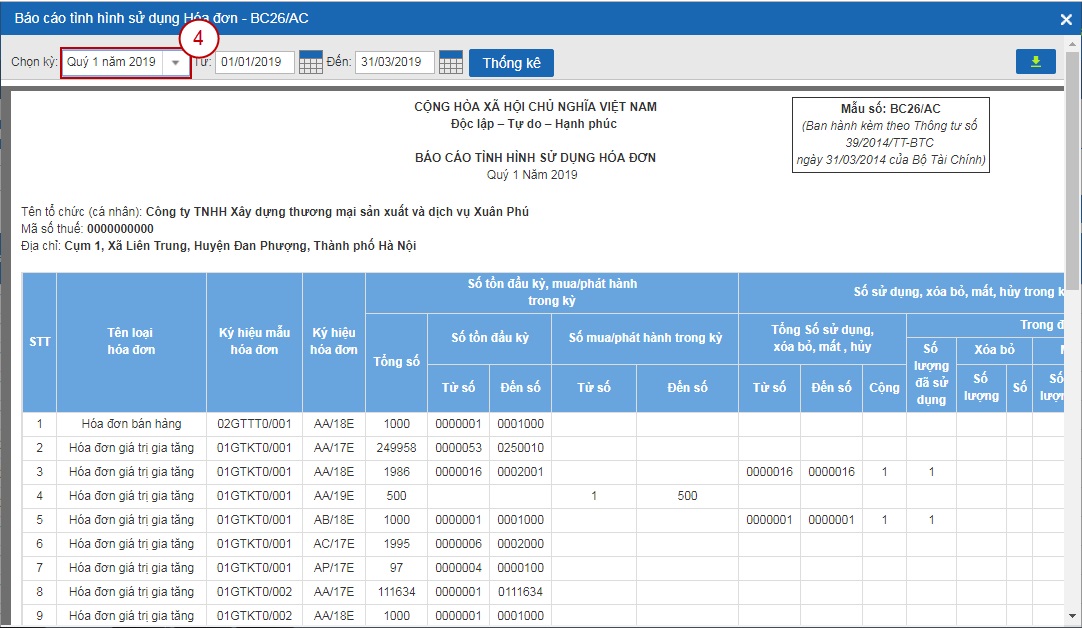
Task: Click the 'Xóa bỏ' column header
Action: [994, 350]
